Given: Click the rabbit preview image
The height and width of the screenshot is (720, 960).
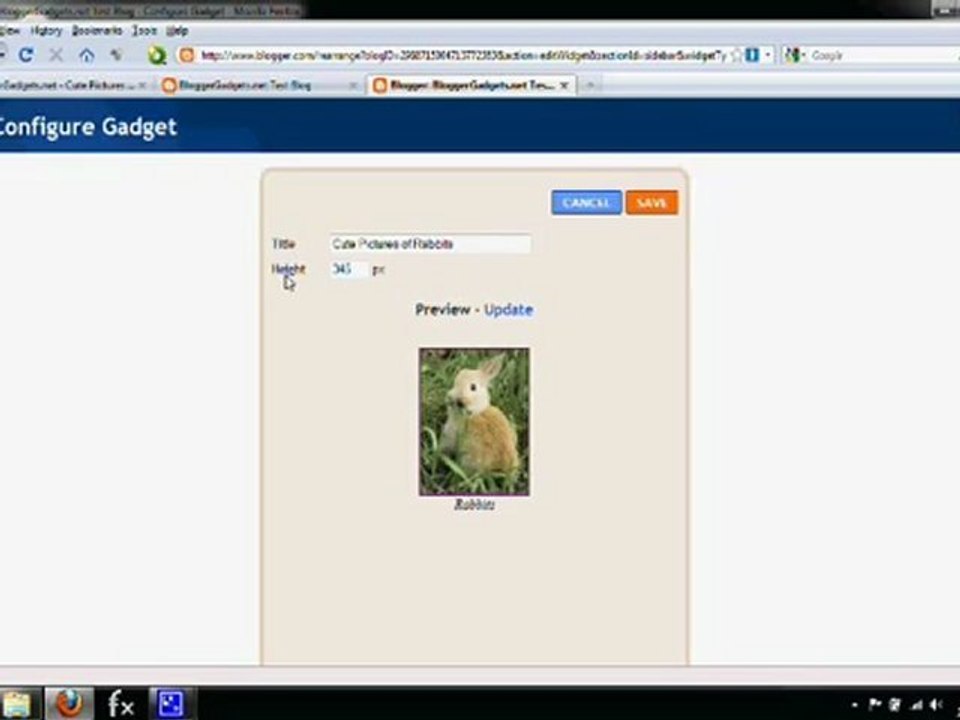Looking at the screenshot, I should (x=474, y=422).
